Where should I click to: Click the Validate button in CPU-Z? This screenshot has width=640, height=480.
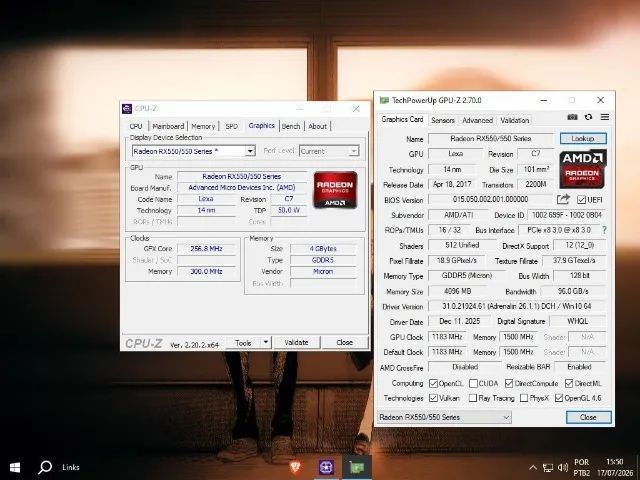pyautogui.click(x=296, y=342)
